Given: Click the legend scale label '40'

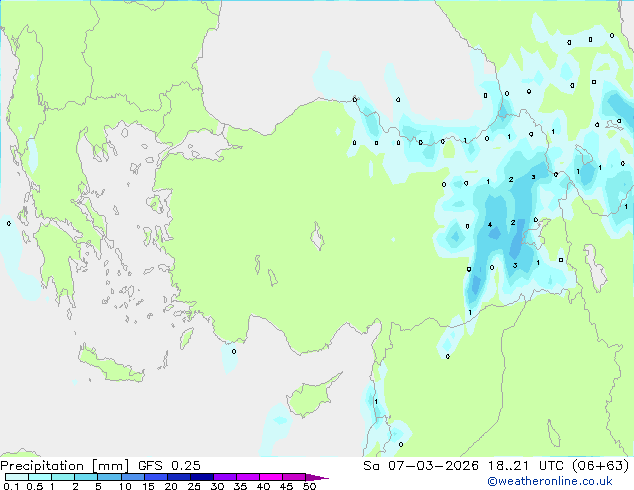Looking at the screenshot, I should 263,486.
